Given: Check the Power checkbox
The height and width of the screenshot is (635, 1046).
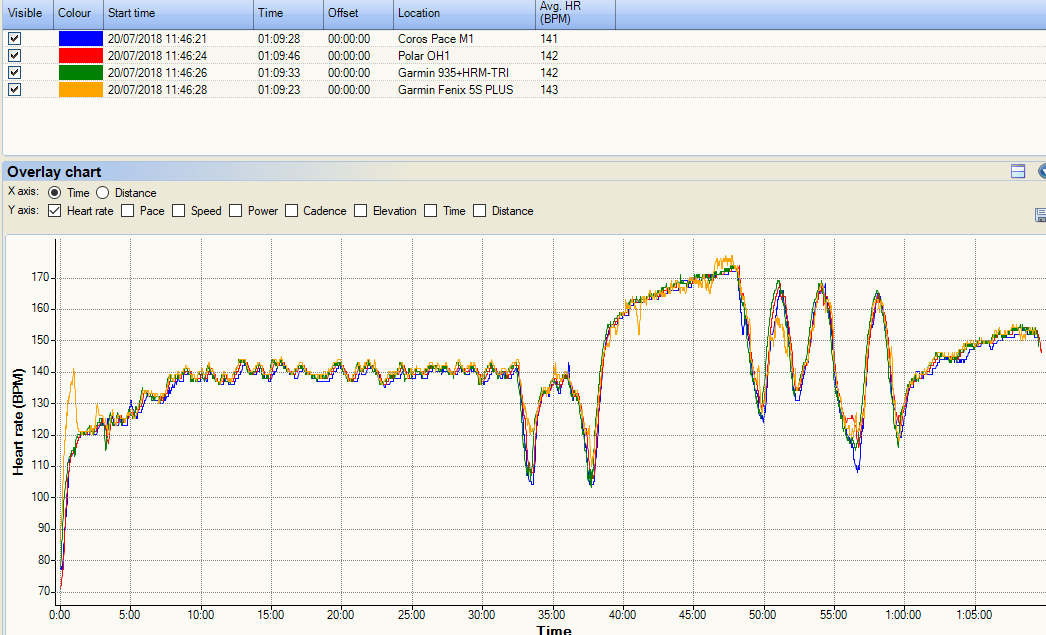Looking at the screenshot, I should point(236,211).
